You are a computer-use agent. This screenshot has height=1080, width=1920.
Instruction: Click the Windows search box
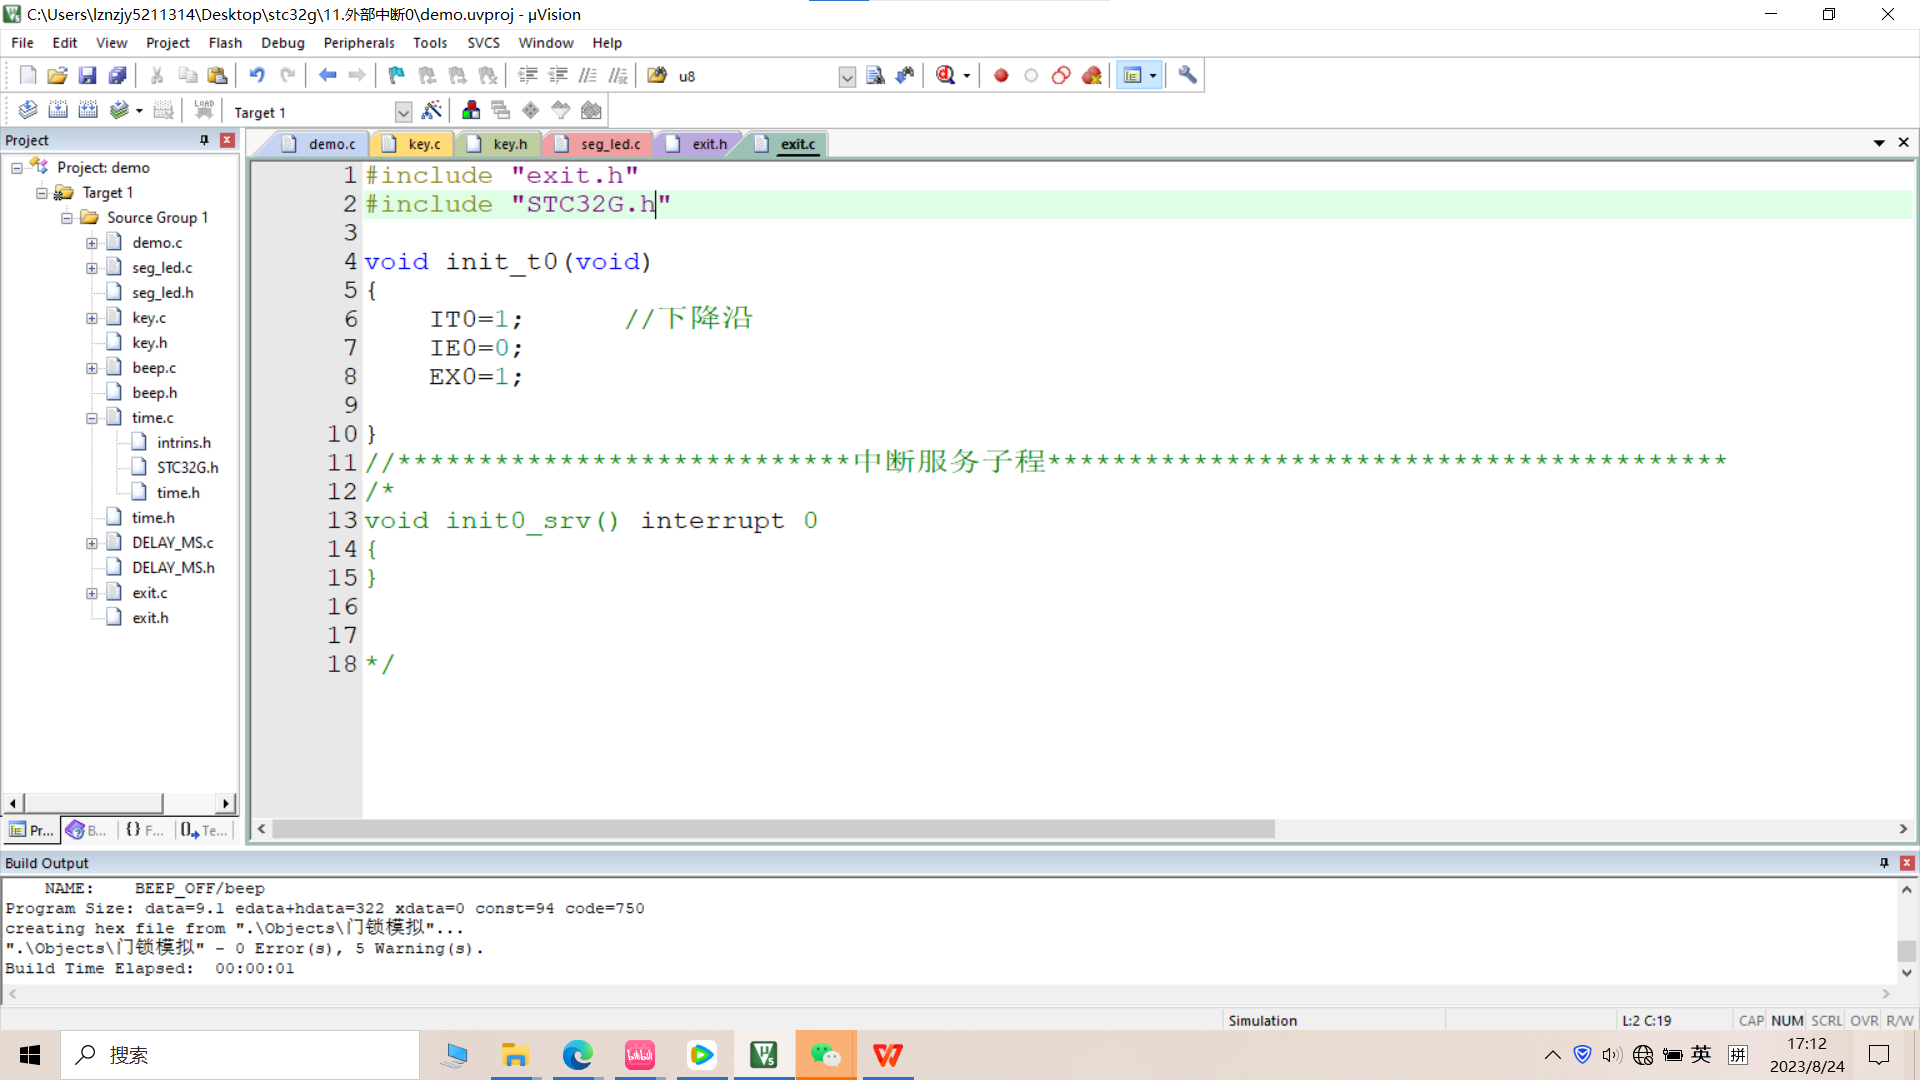(x=240, y=1055)
